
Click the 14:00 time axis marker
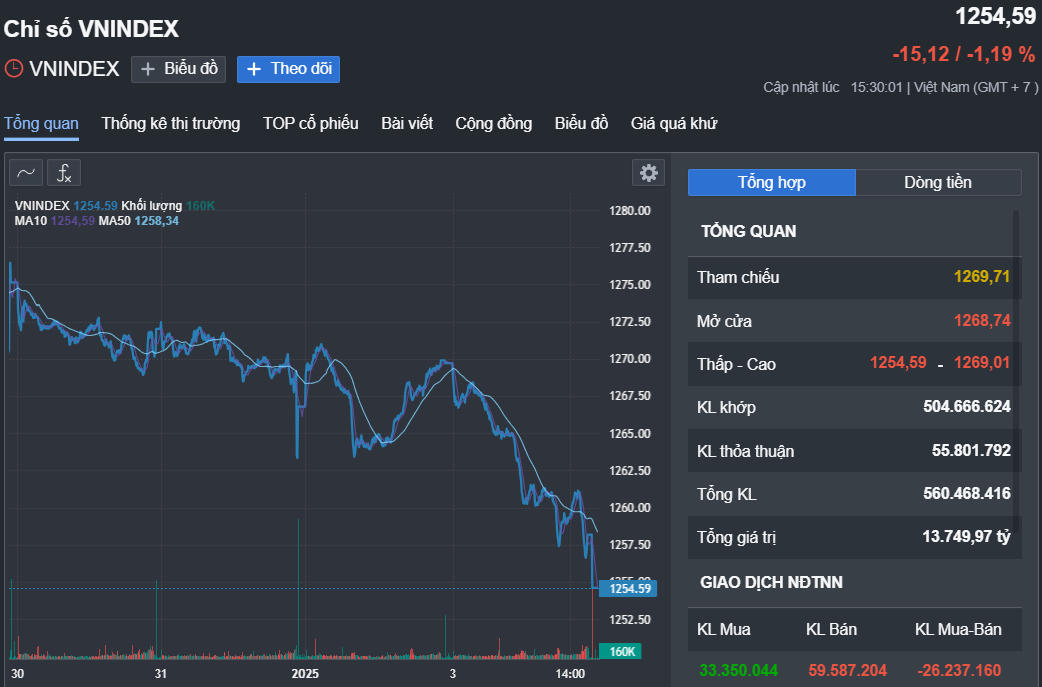(x=570, y=674)
